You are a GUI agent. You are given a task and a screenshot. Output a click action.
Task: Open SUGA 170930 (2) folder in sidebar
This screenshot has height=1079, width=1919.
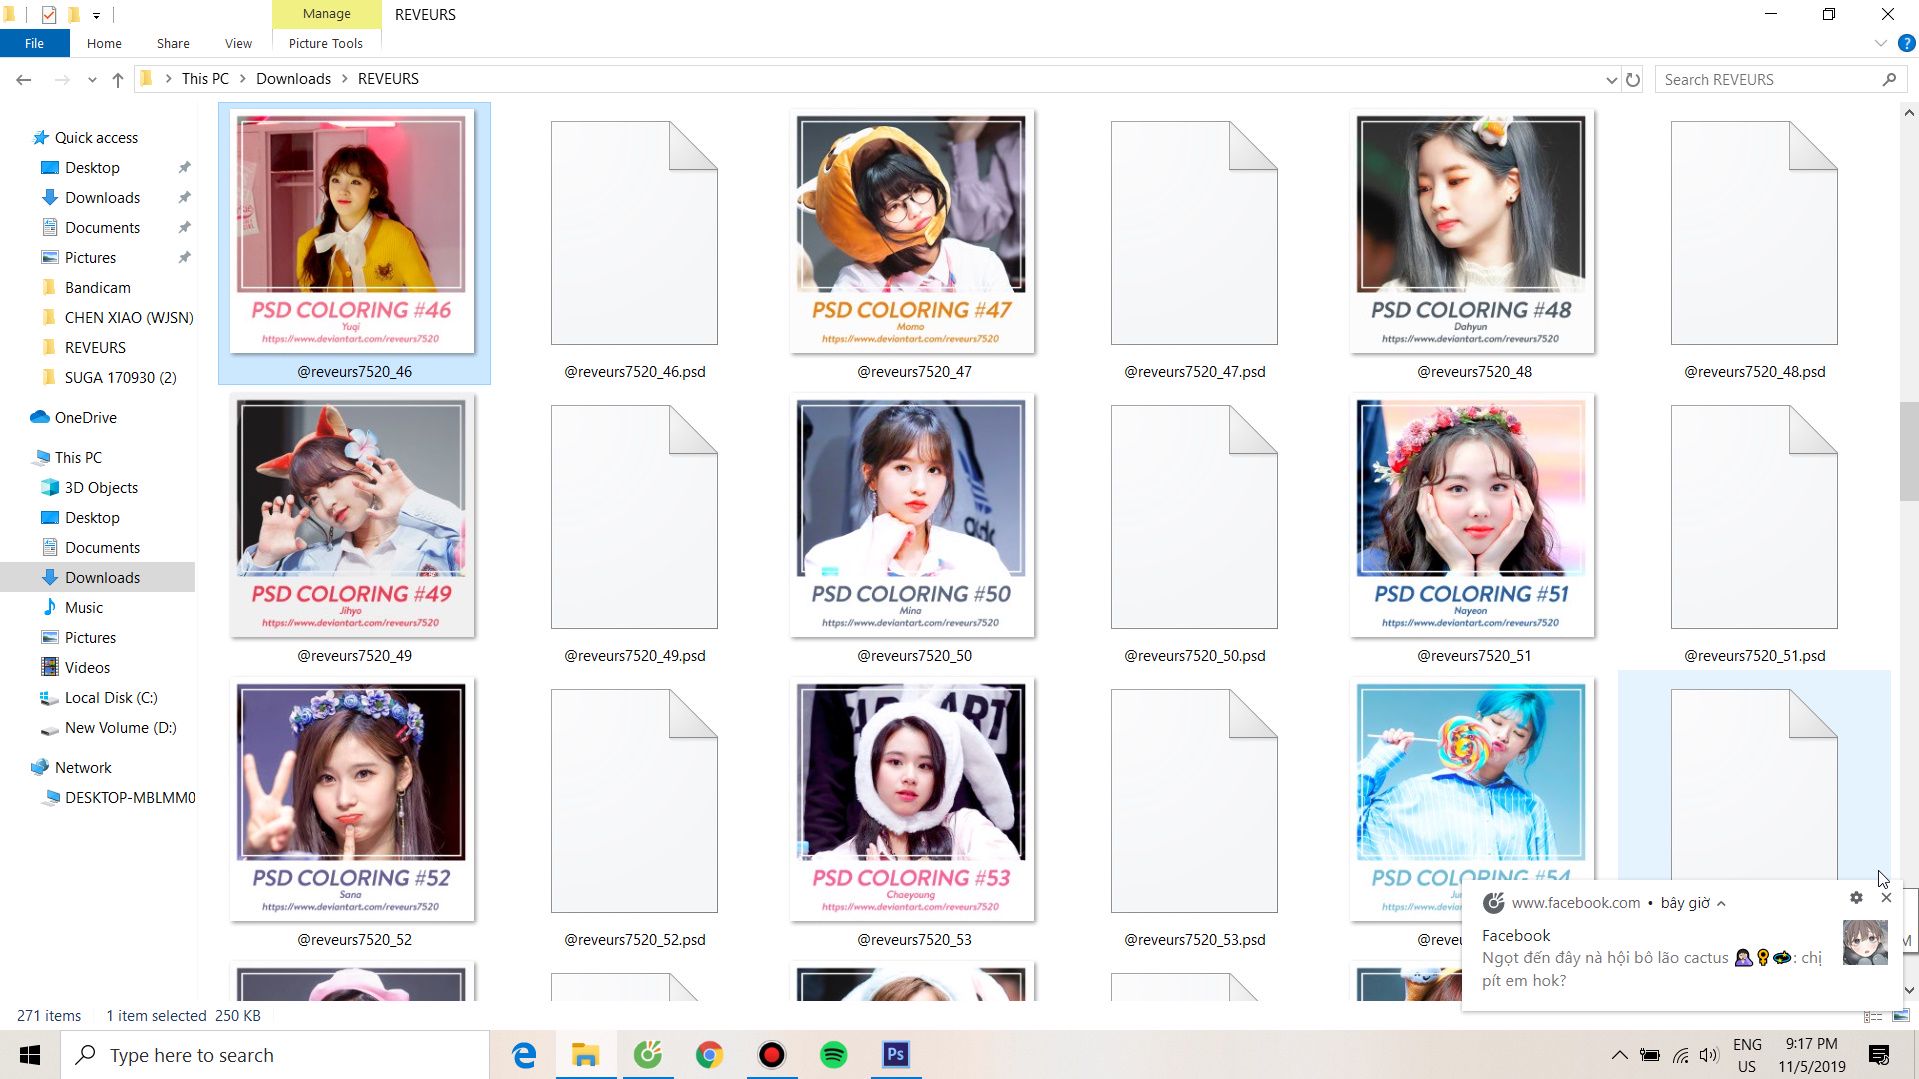tap(120, 377)
